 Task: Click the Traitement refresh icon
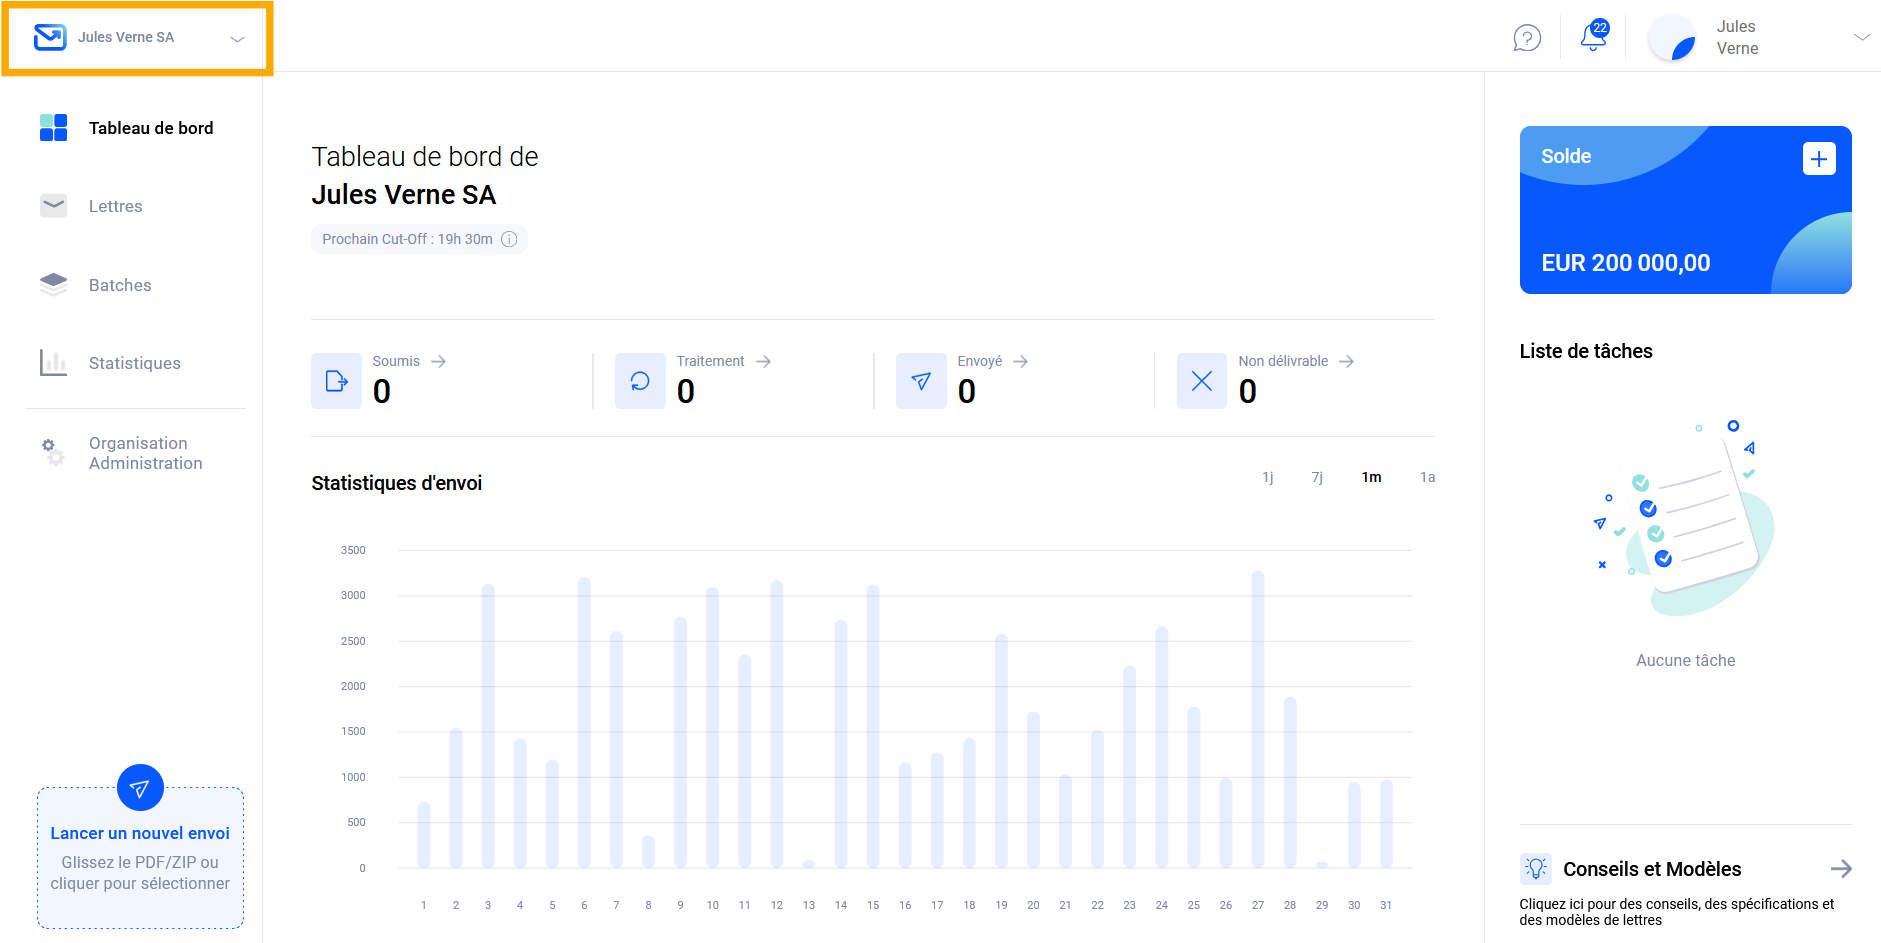640,381
